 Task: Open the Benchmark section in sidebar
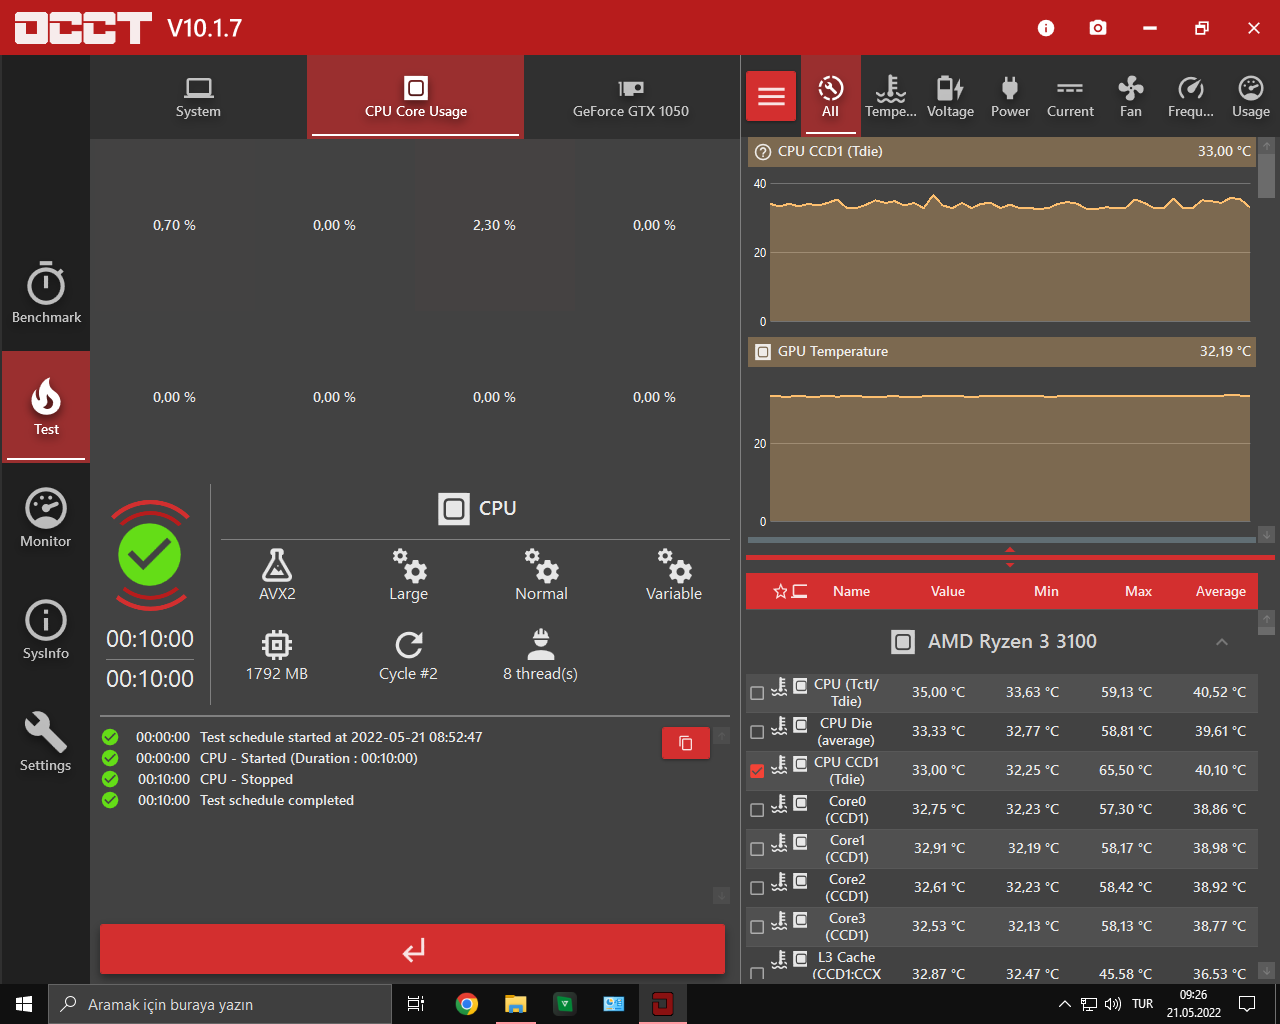point(46,294)
